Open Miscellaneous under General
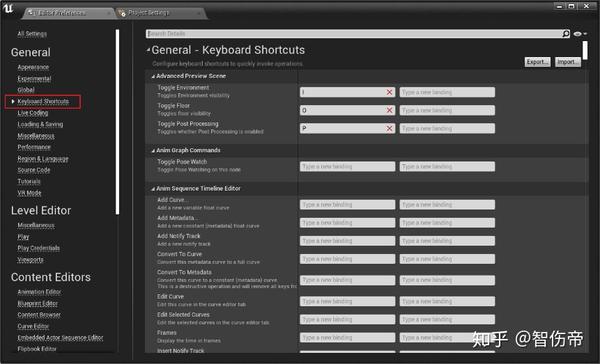 [36, 135]
